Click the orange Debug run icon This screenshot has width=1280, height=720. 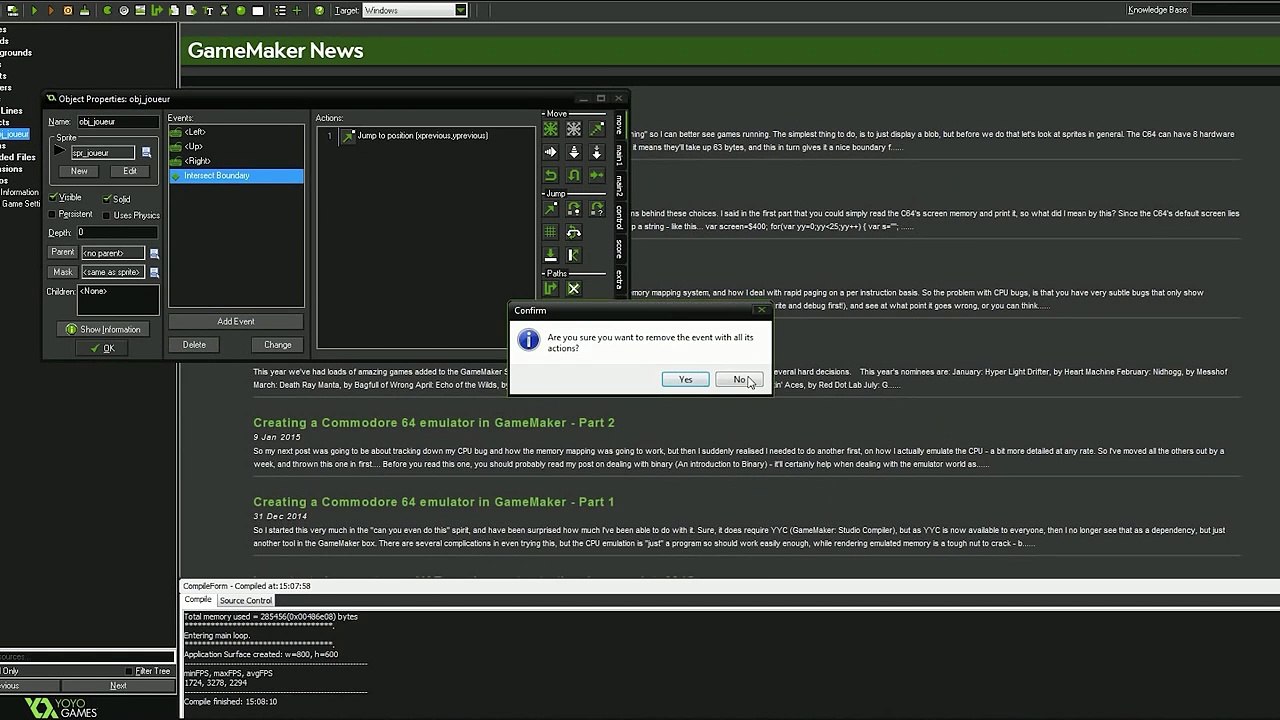coord(50,10)
